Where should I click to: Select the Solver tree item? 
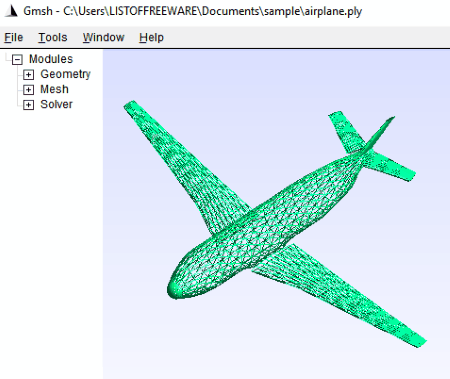click(56, 104)
